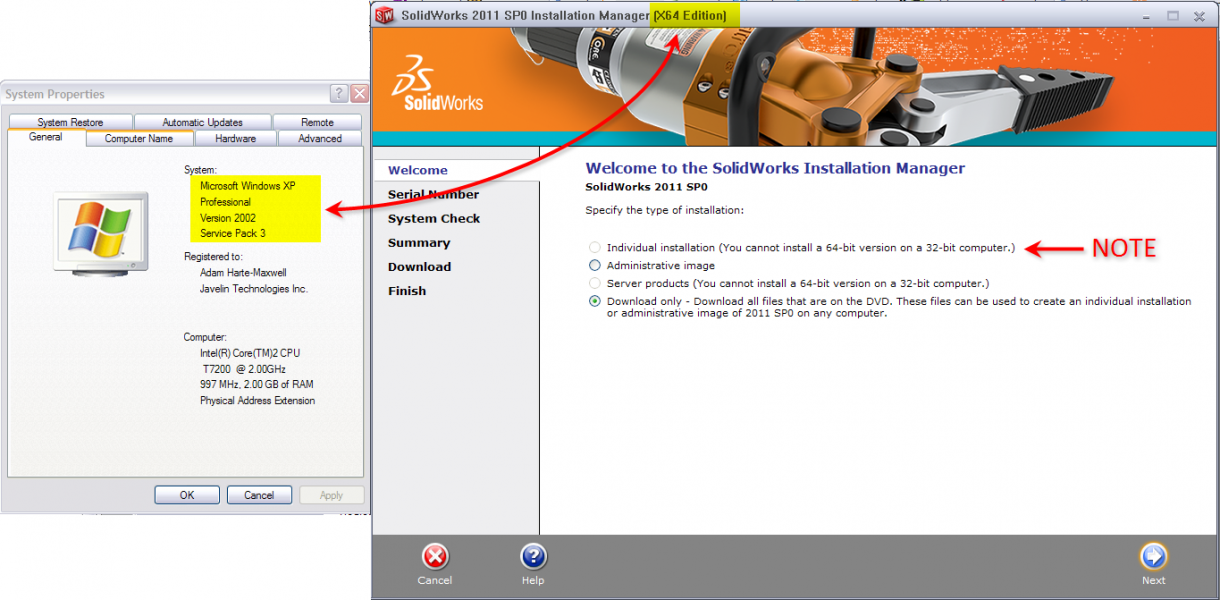Select the Finish step in the sidebar
The width and height of the screenshot is (1220, 600).
click(407, 290)
